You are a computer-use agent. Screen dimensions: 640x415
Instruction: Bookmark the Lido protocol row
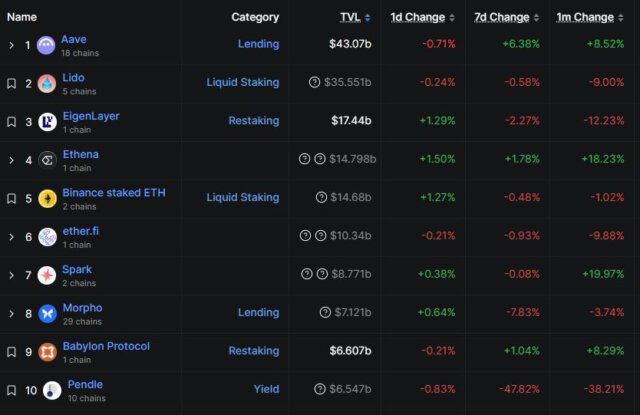11,84
